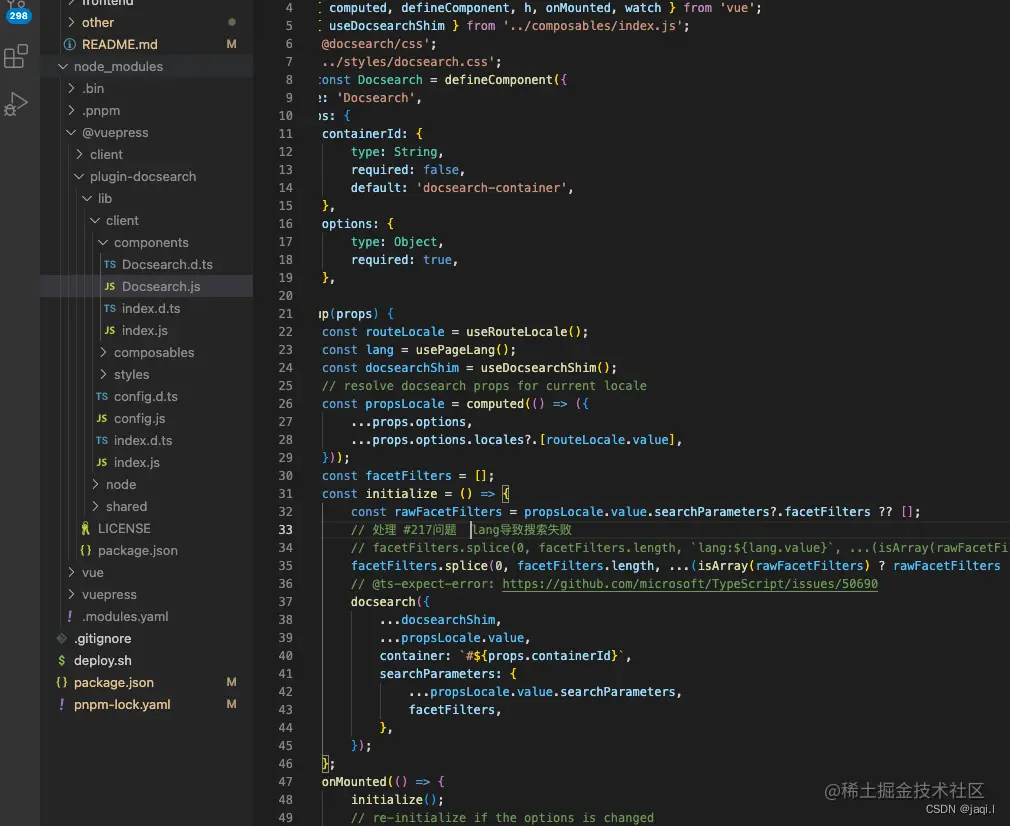Screen dimensions: 1010x826
Task: Click 'useRouteLocale' on line 22
Action: click(517, 332)
